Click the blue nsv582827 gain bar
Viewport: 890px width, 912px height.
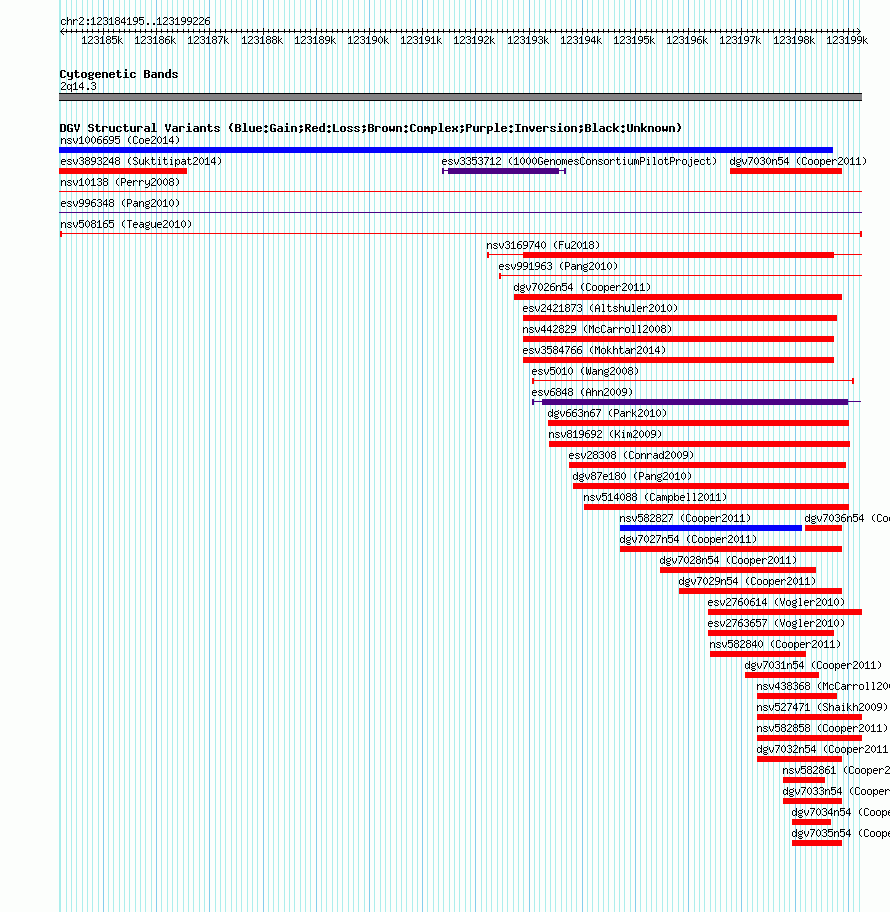(711, 528)
